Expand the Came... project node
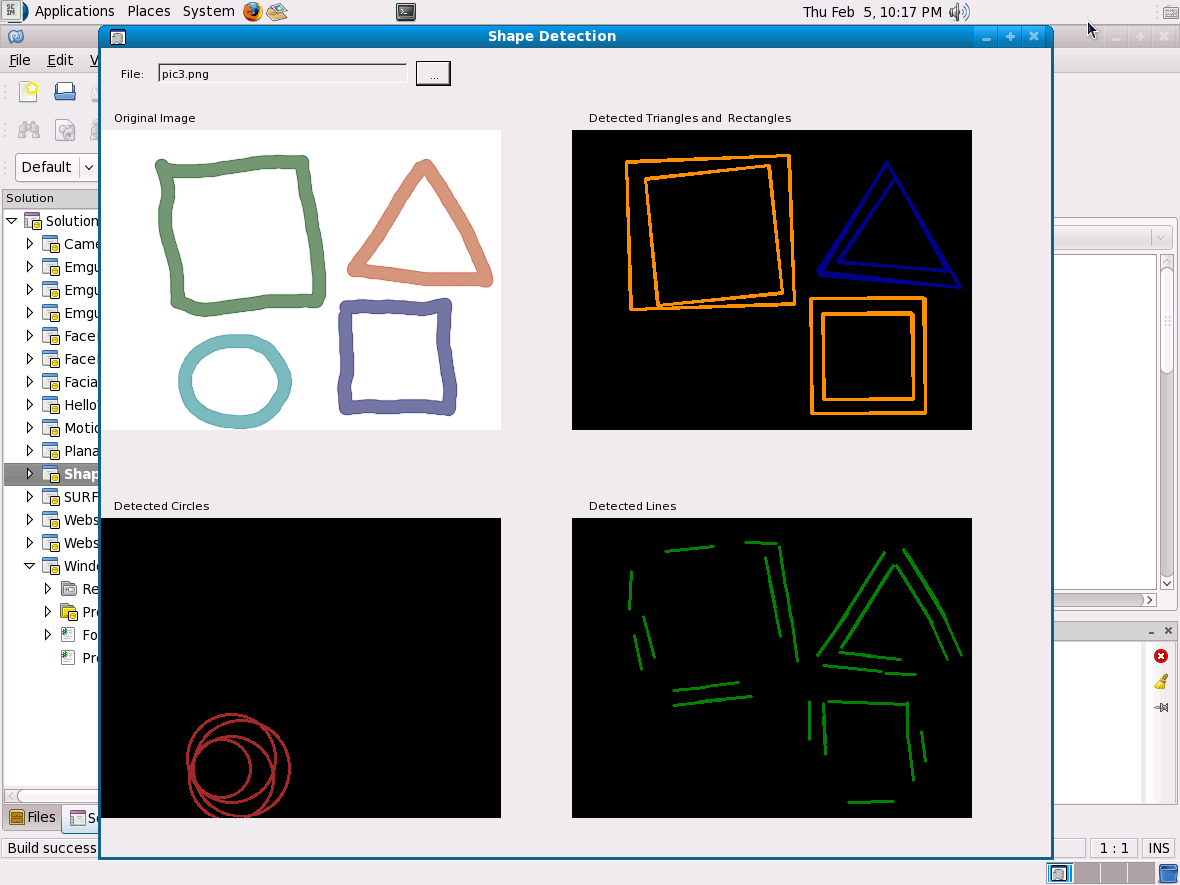The image size is (1180, 885). click(29, 244)
